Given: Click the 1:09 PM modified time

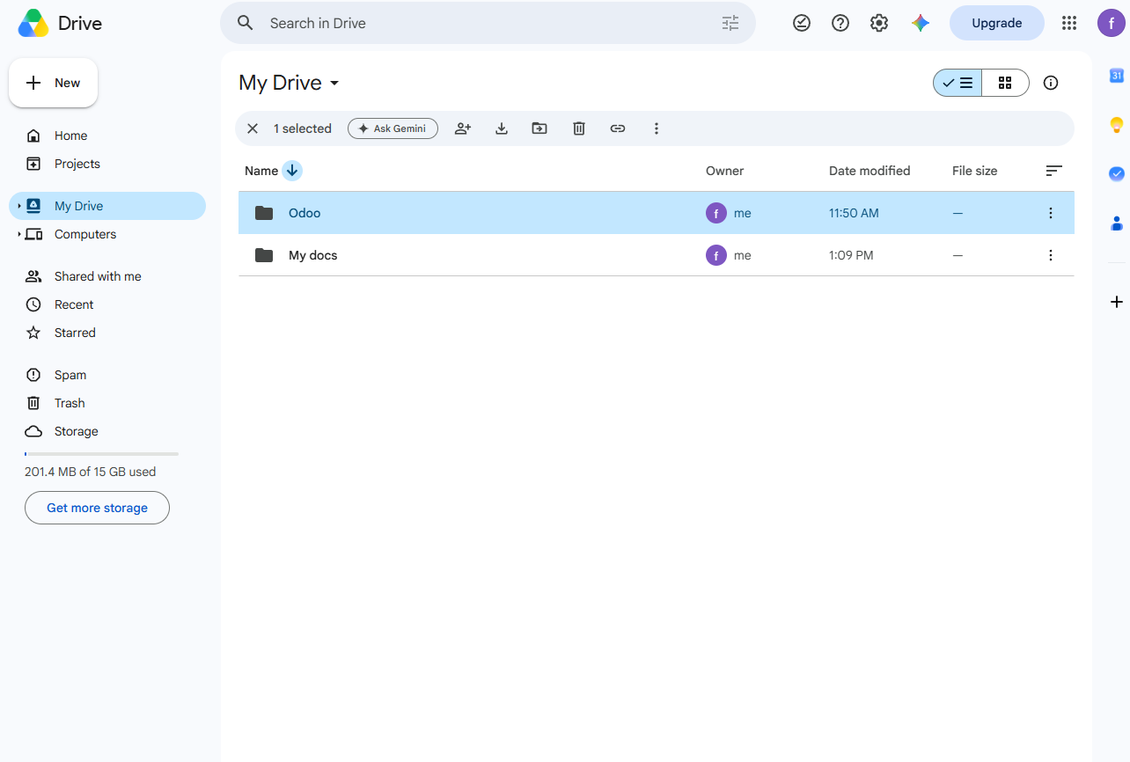Looking at the screenshot, I should click(x=850, y=255).
